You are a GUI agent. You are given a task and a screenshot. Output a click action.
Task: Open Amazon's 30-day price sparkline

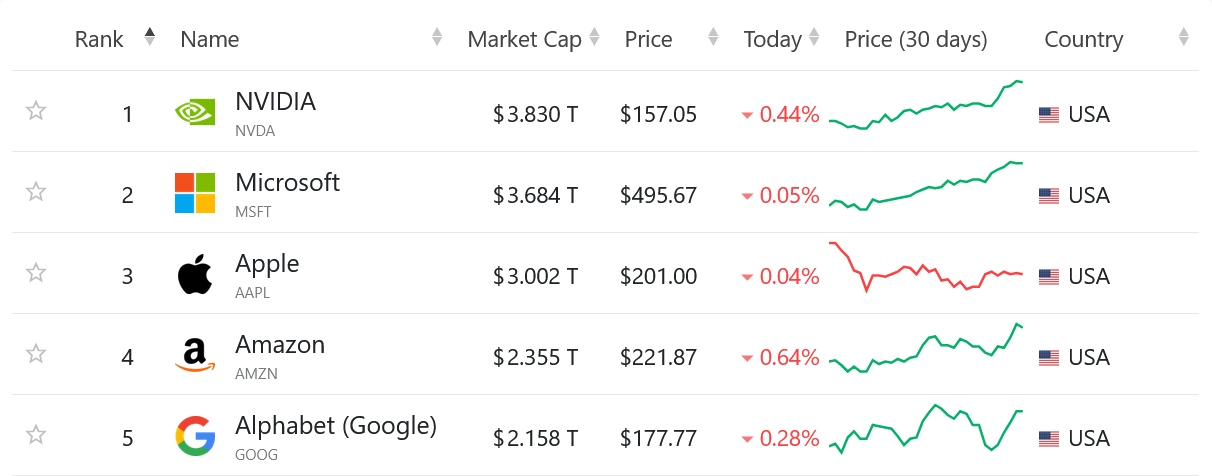926,348
